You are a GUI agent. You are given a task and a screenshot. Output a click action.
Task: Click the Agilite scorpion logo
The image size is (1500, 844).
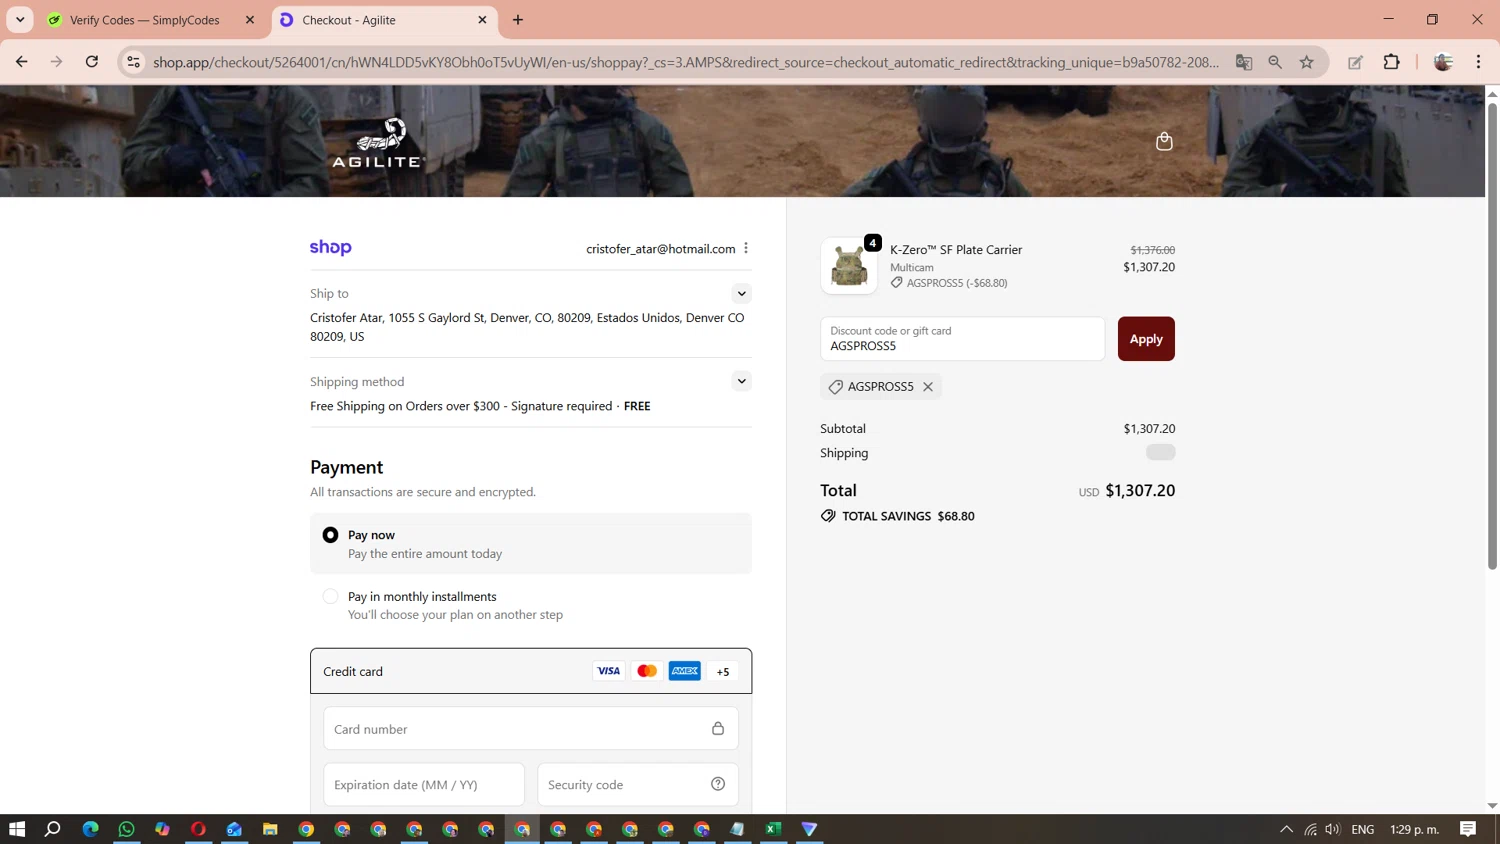point(377,143)
